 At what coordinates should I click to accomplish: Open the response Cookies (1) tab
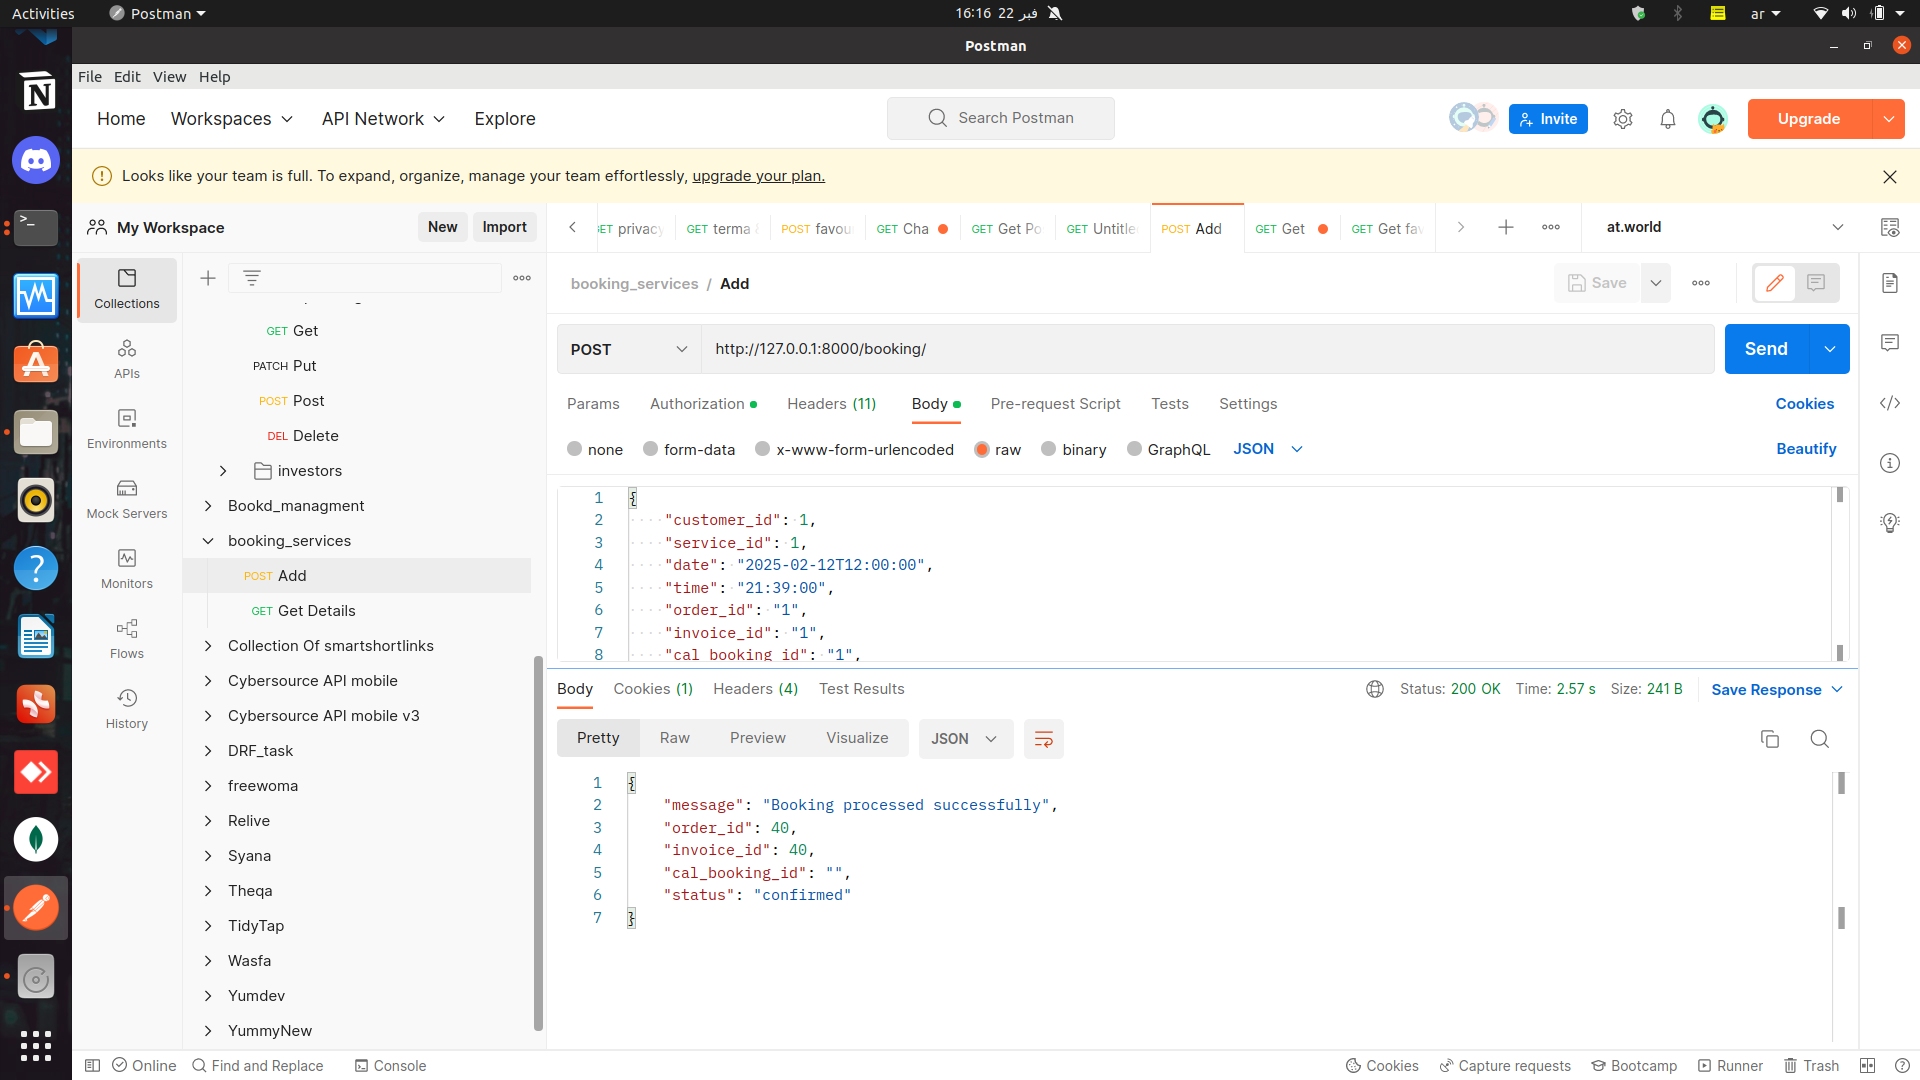[x=653, y=689]
